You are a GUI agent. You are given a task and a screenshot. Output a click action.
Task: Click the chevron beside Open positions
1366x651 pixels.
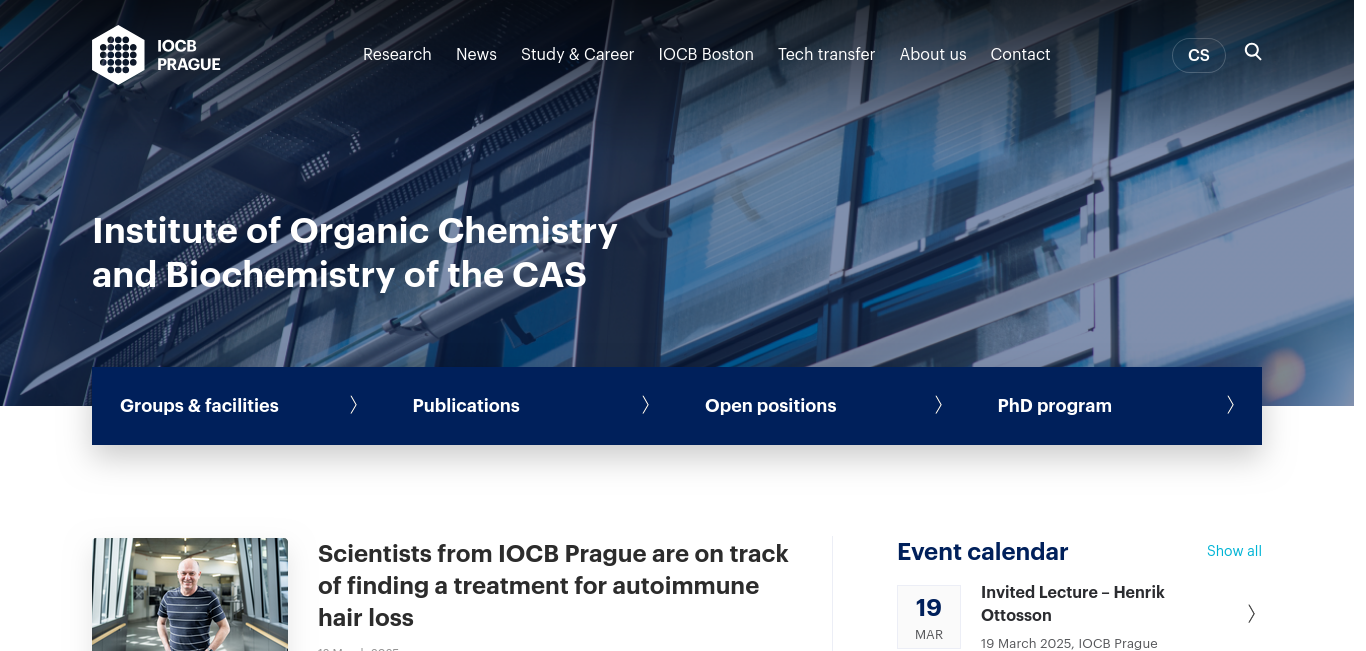pos(938,405)
